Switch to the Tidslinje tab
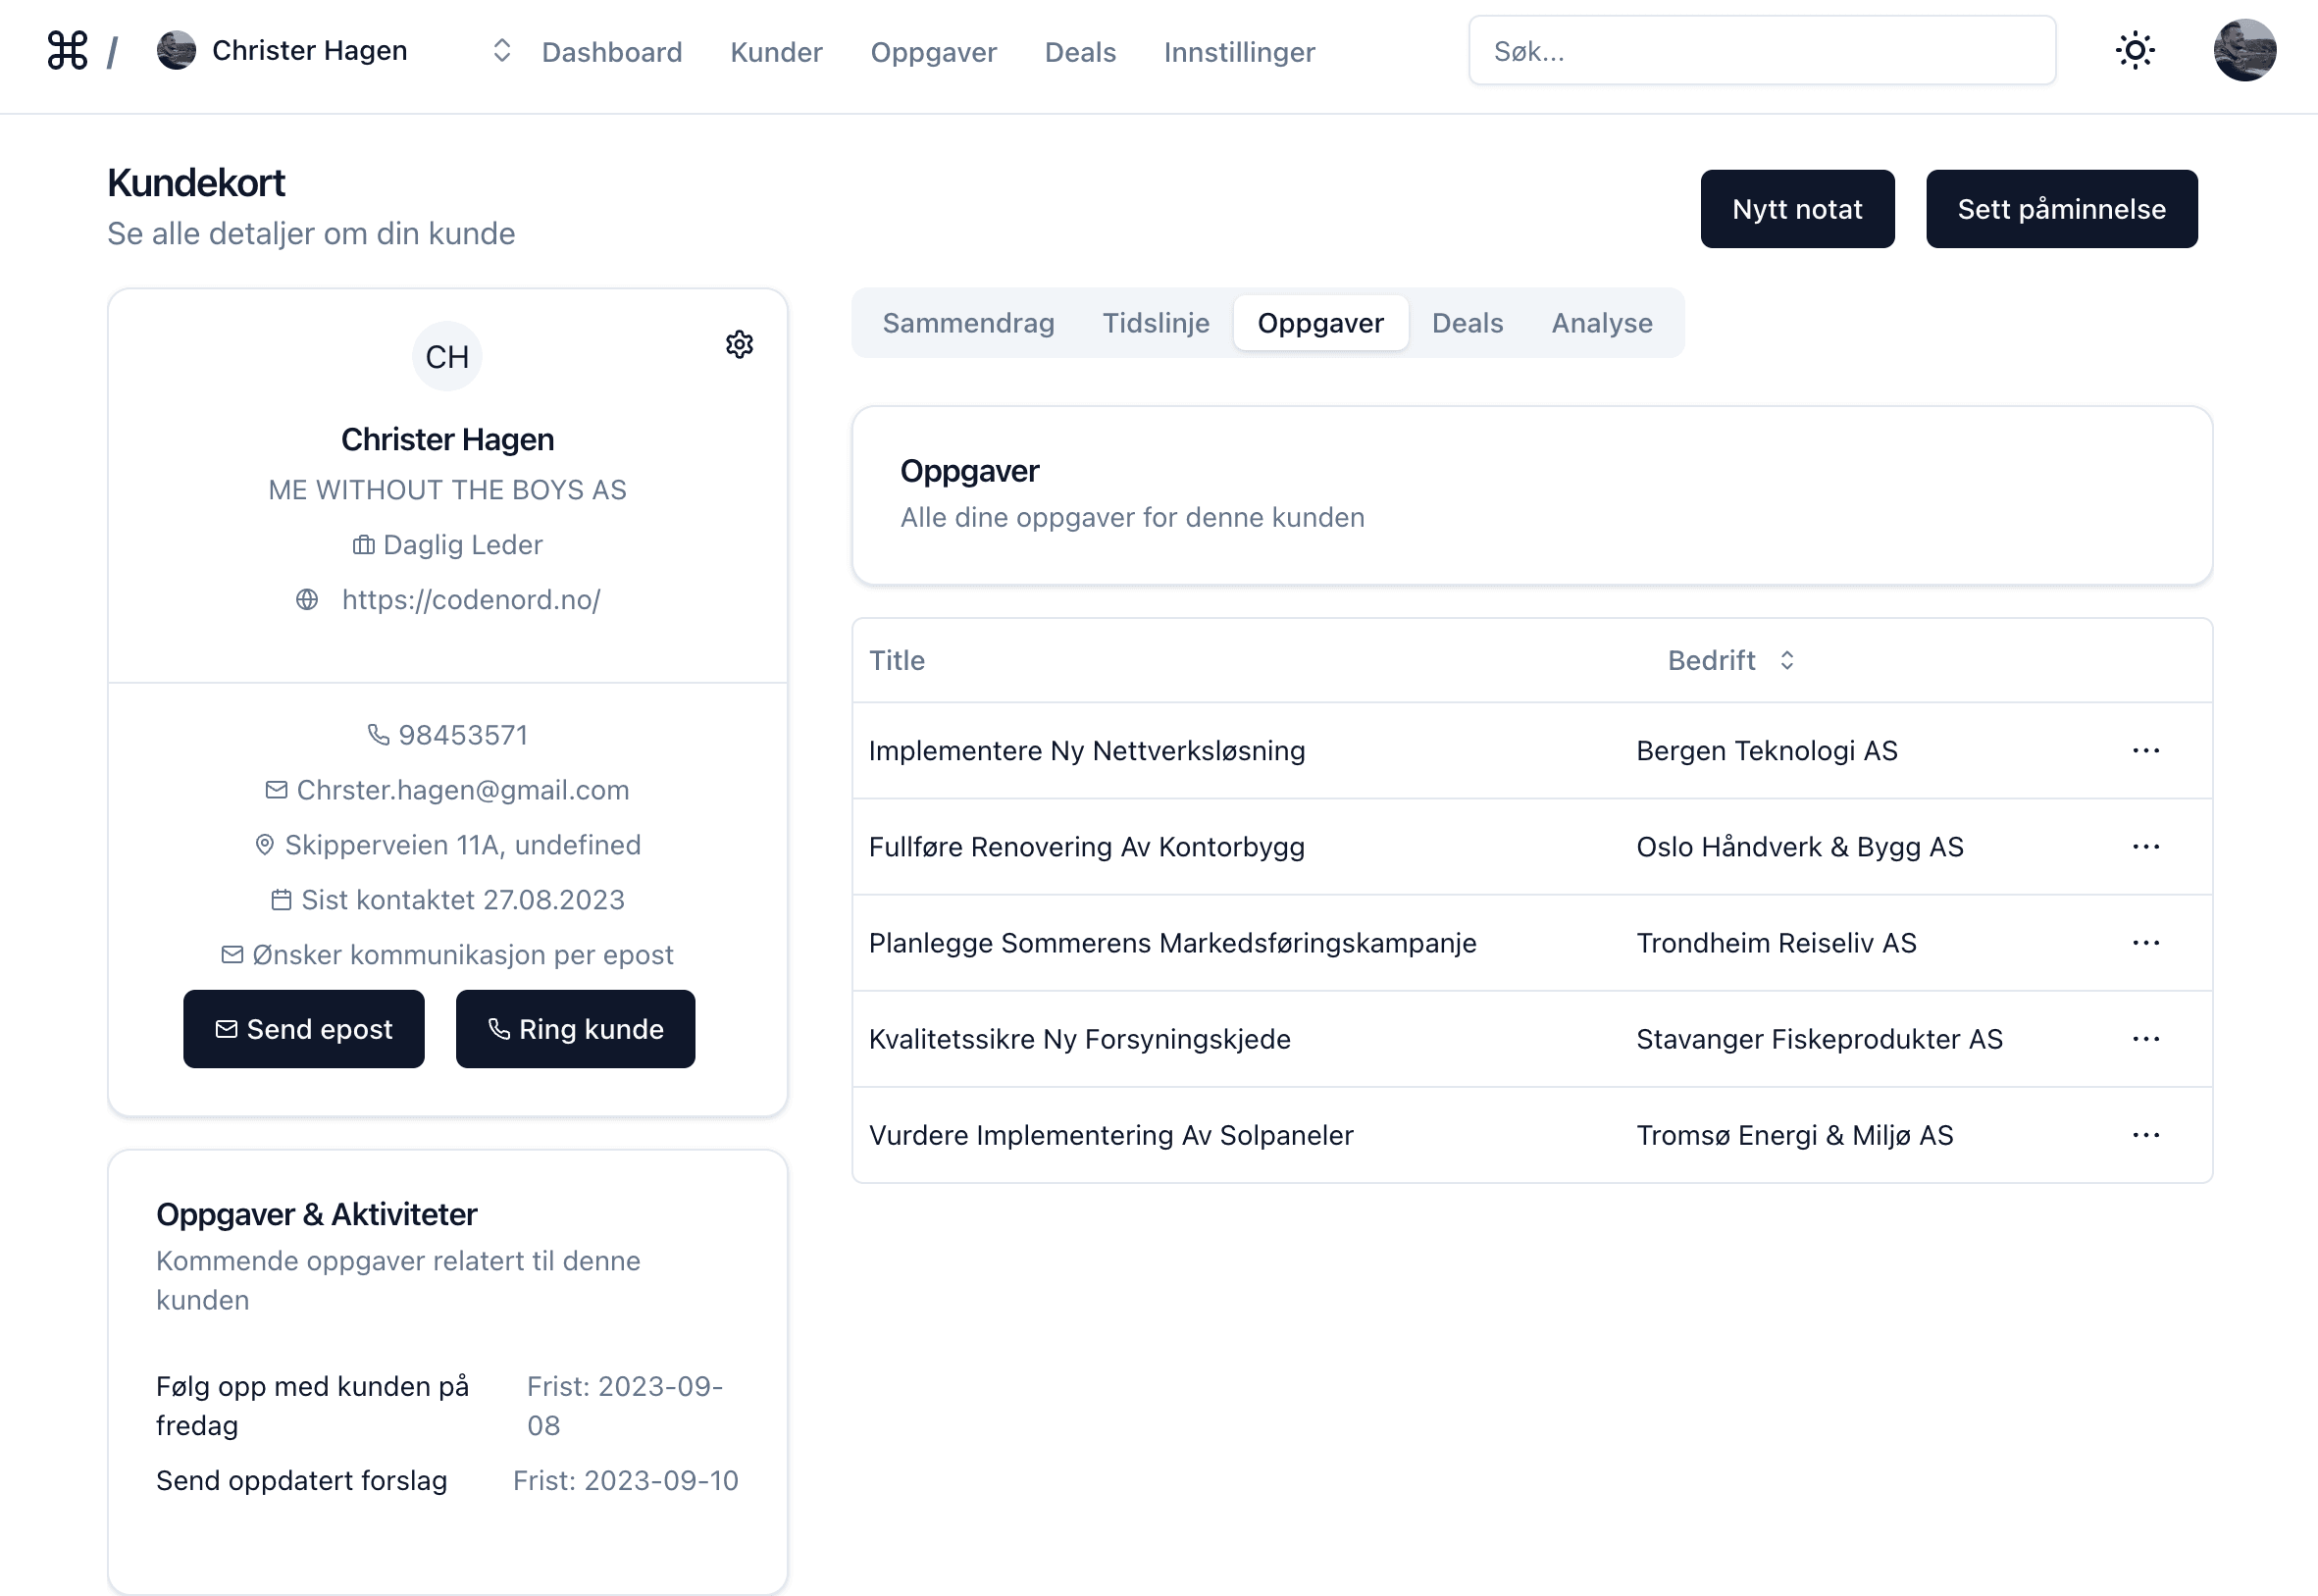Image resolution: width=2318 pixels, height=1596 pixels. [1155, 323]
